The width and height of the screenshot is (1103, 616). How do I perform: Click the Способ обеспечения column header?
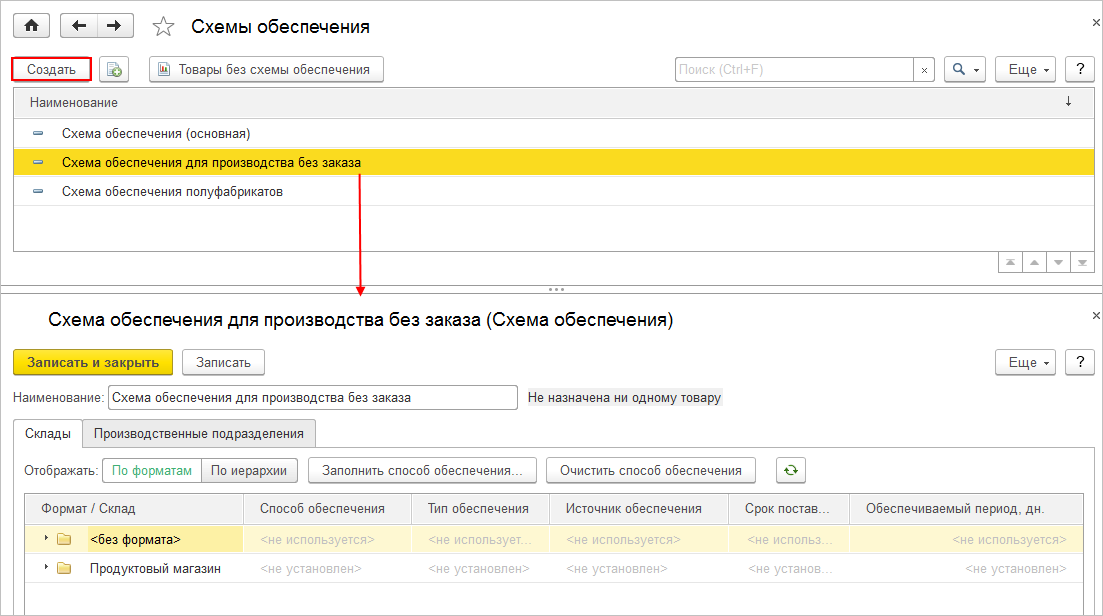327,508
